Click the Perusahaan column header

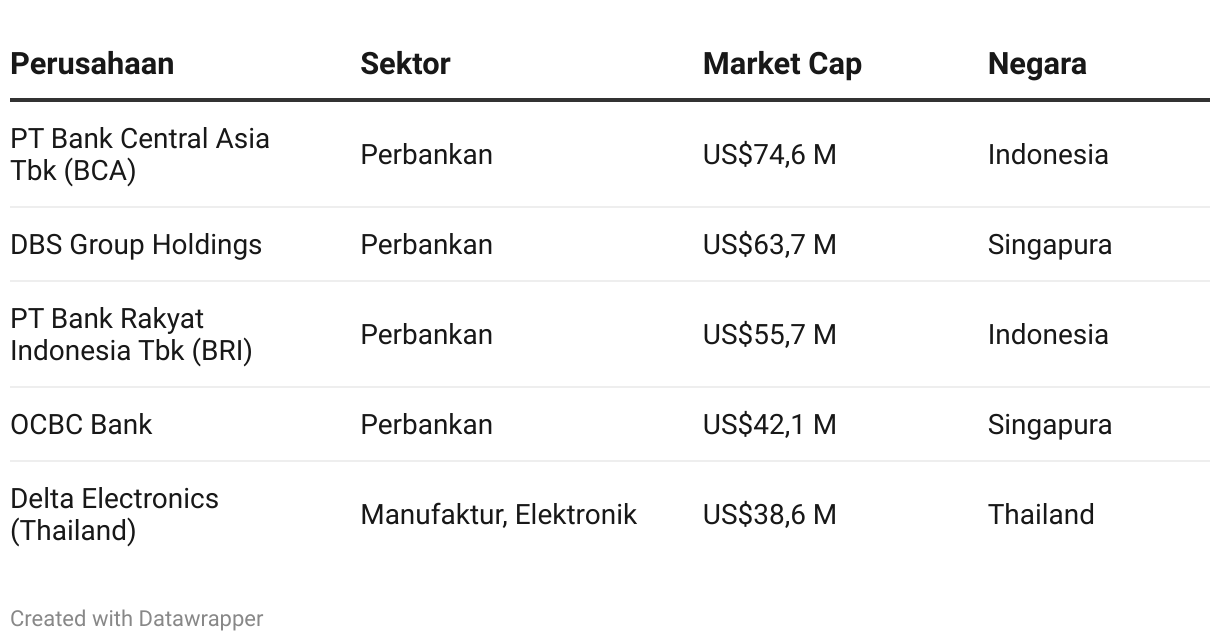(92, 64)
